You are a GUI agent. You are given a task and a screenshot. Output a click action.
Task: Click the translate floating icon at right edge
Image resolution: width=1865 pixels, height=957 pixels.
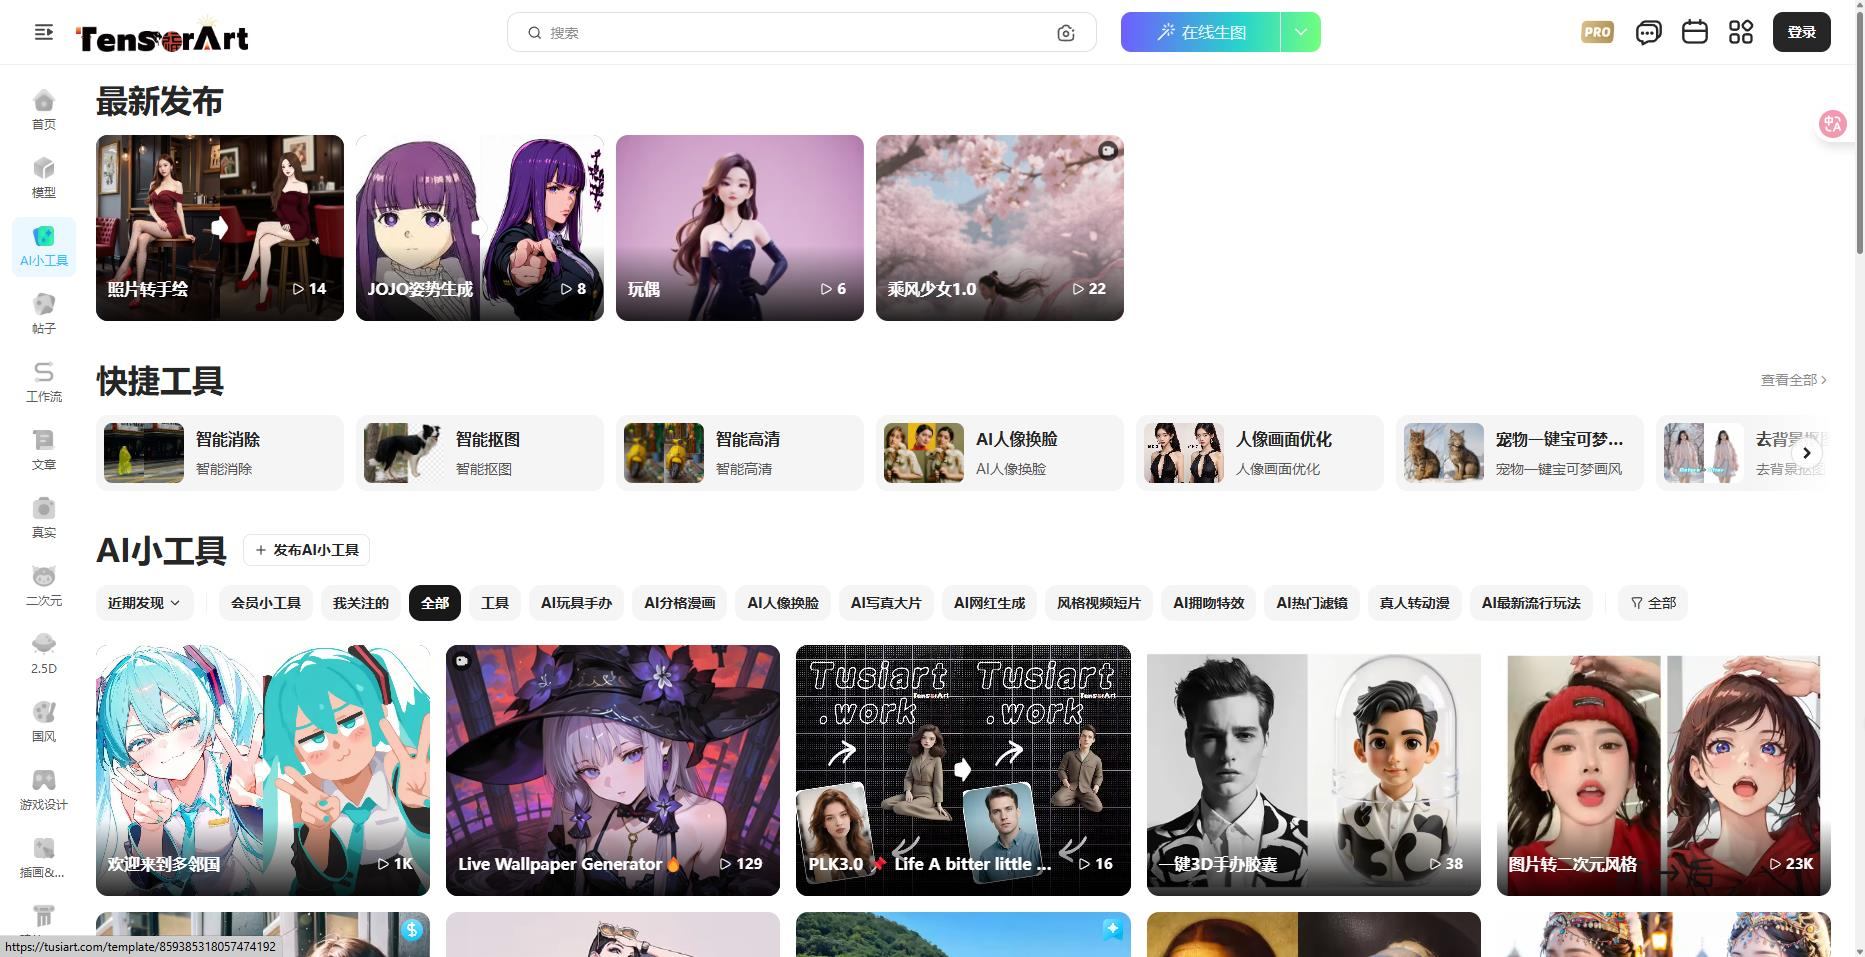1832,124
